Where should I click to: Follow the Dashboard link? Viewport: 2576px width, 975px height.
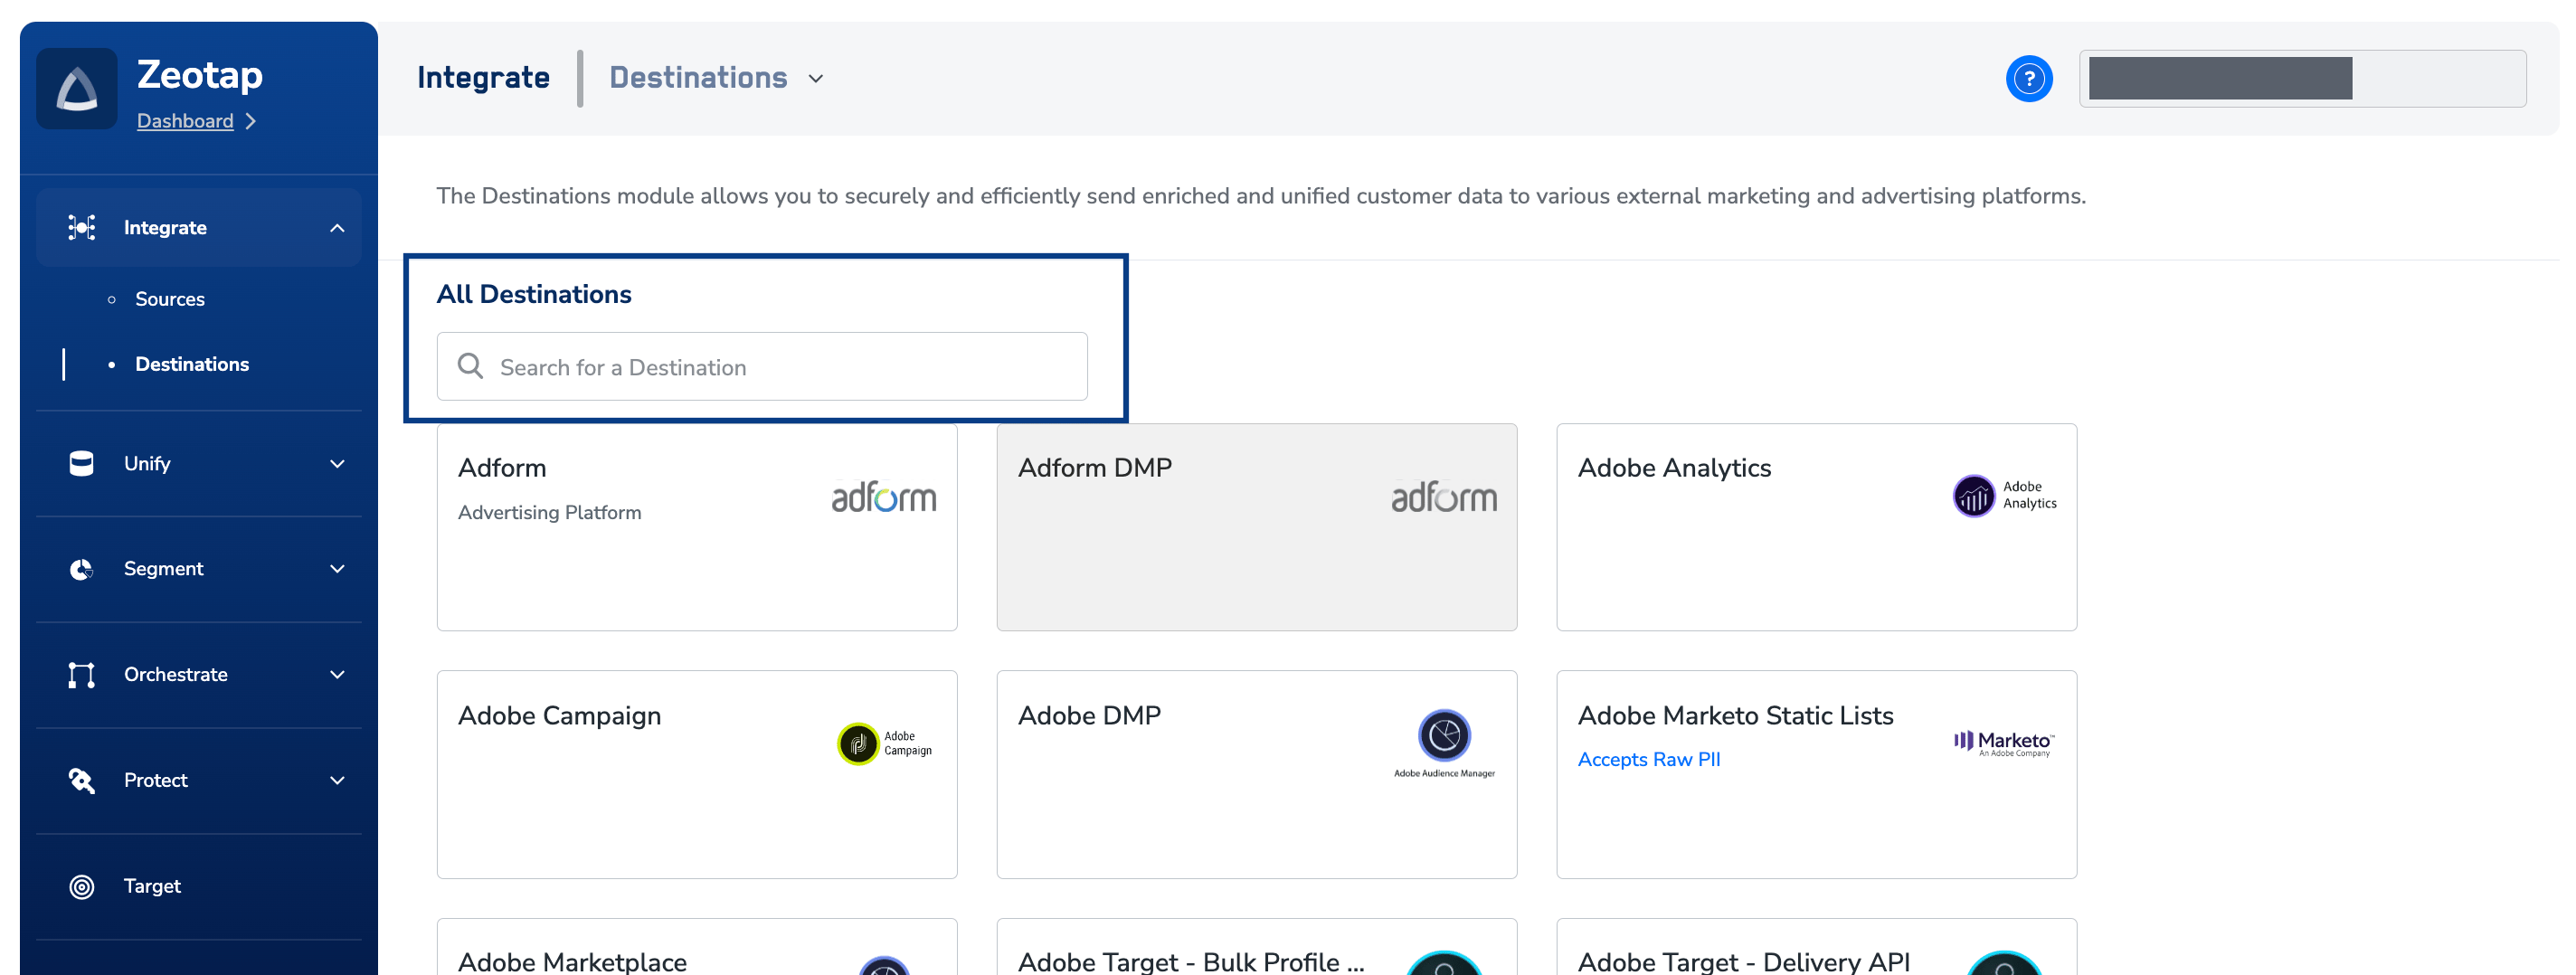pyautogui.click(x=185, y=121)
